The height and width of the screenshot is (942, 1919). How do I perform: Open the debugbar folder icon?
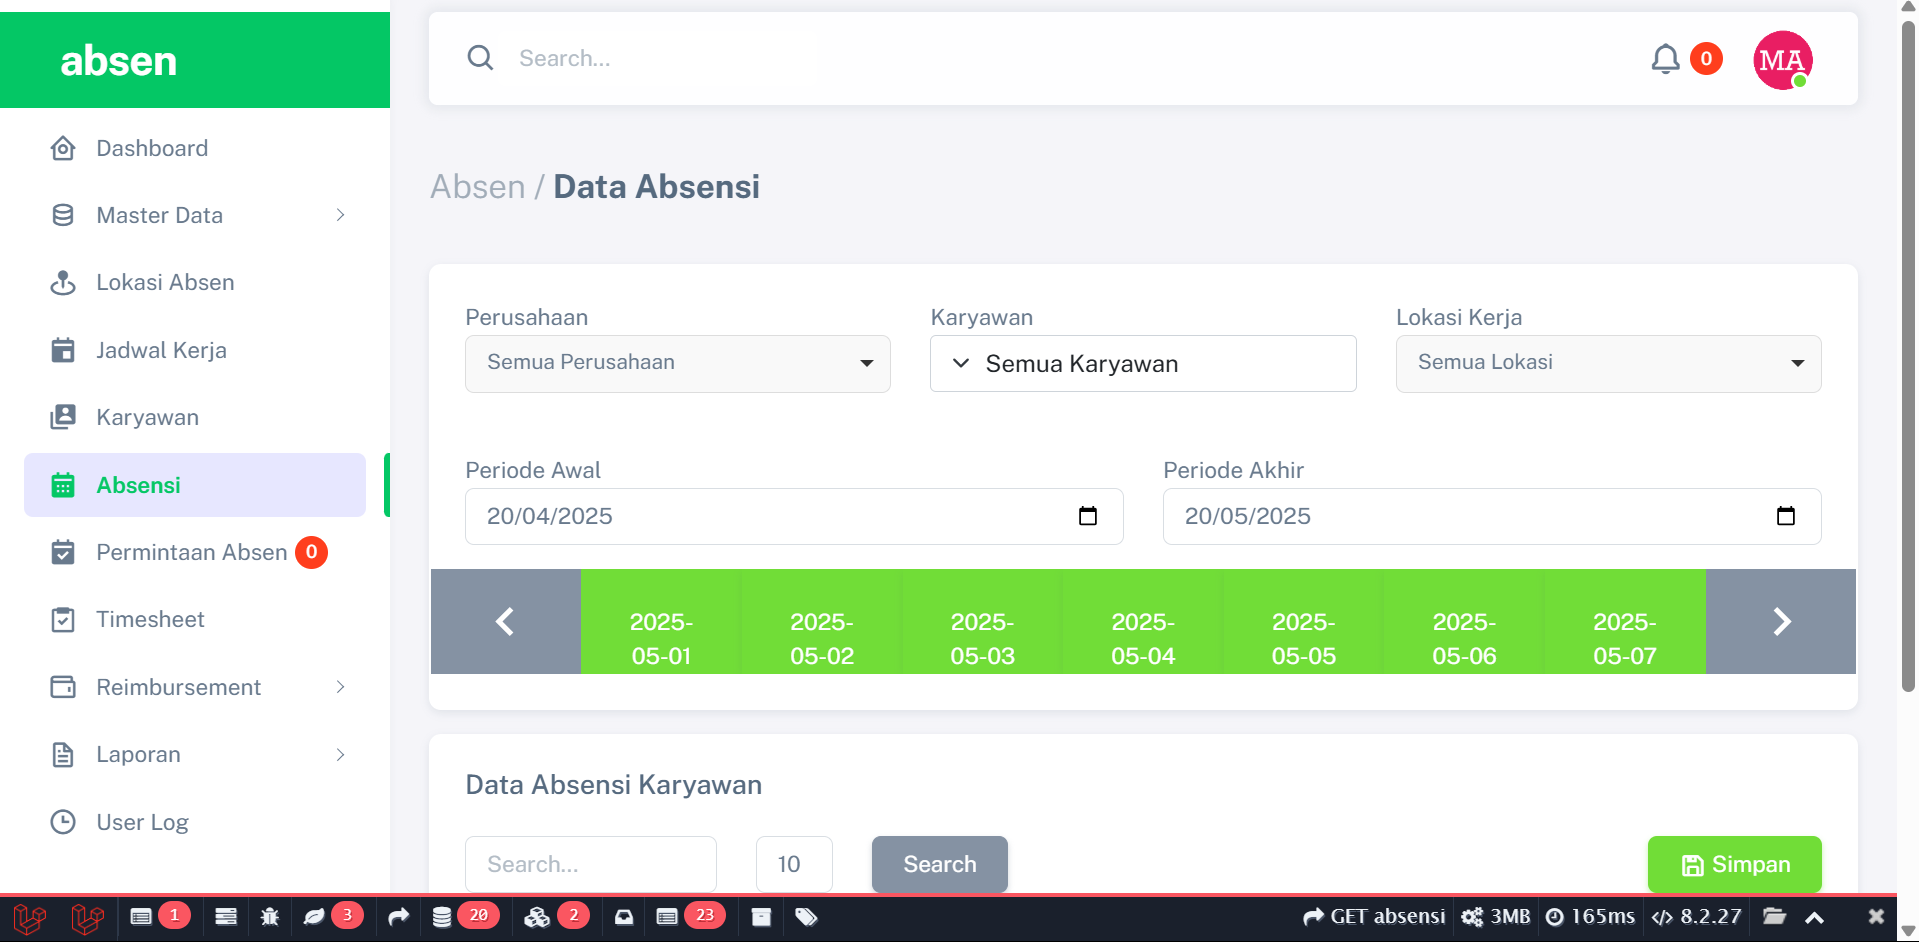point(1774,916)
